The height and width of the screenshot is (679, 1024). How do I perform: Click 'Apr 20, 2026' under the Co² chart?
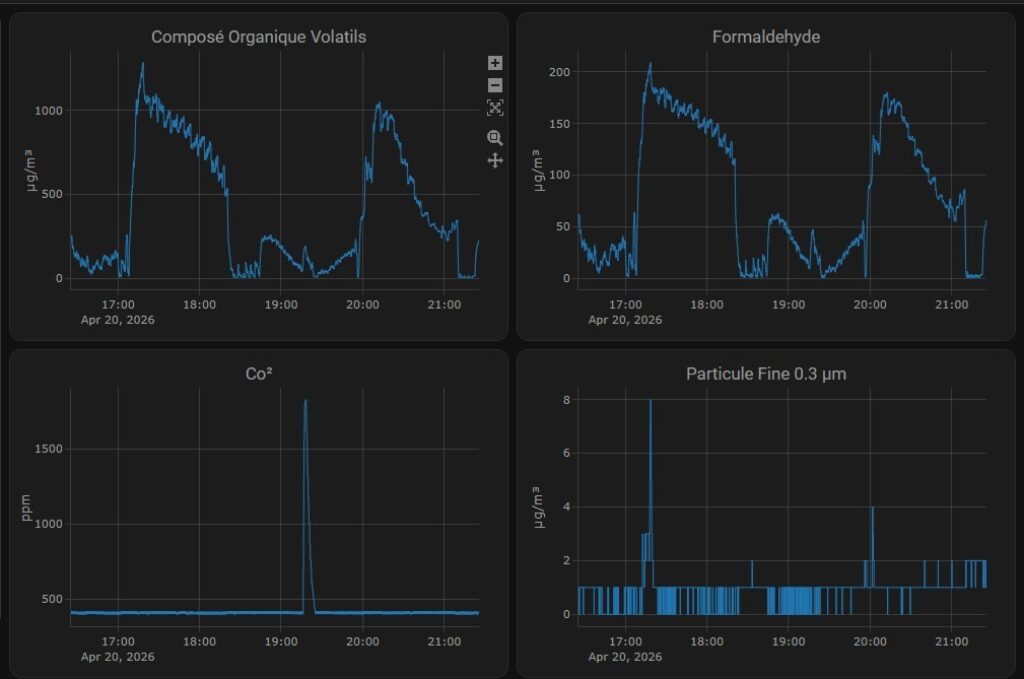pos(118,657)
